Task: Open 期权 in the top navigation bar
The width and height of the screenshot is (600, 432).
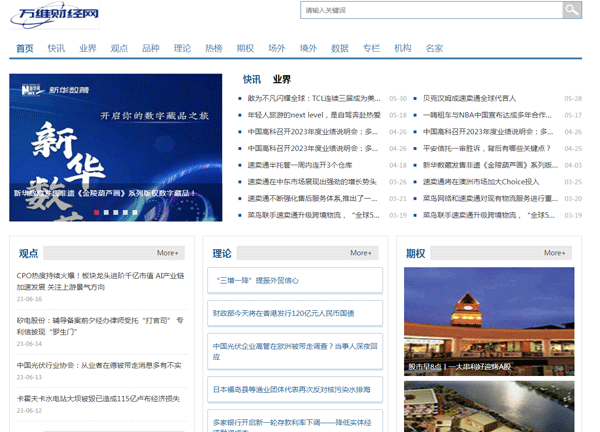Action: (x=245, y=48)
